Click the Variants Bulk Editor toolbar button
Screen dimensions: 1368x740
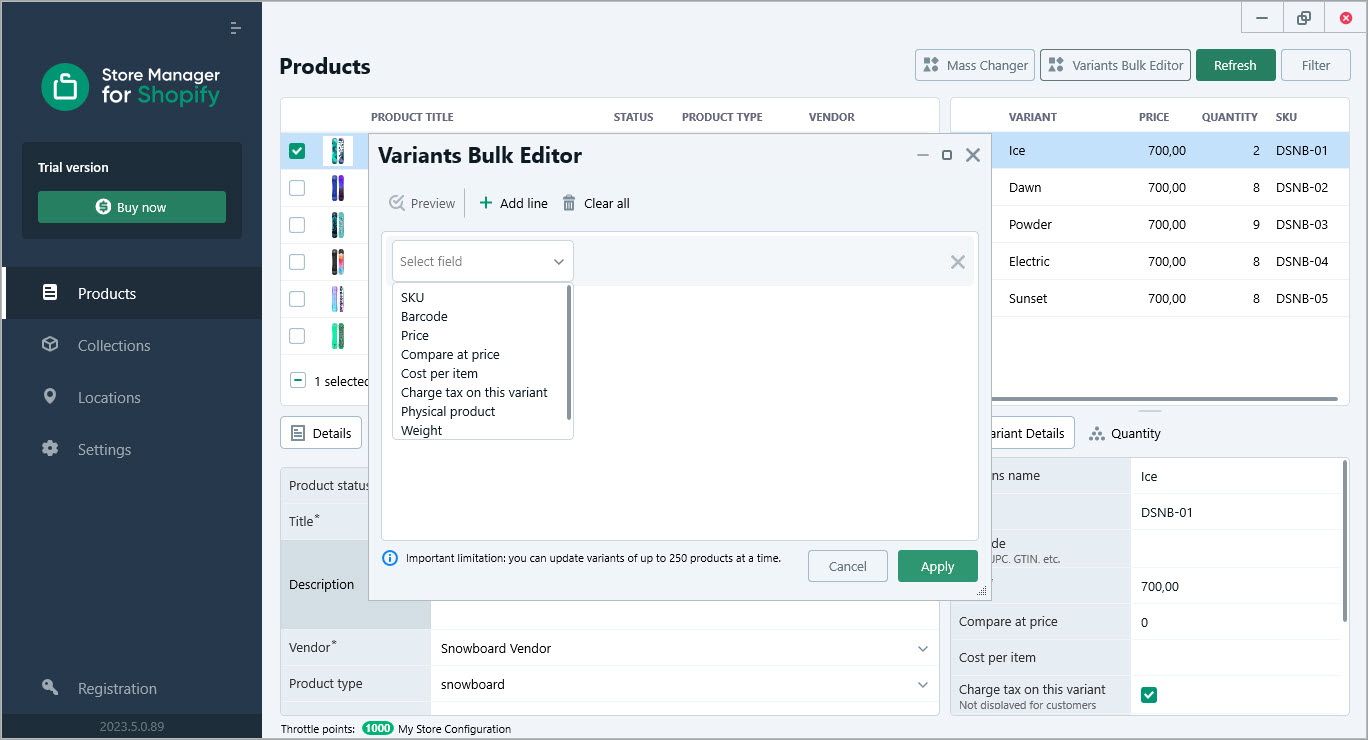pyautogui.click(x=1116, y=65)
